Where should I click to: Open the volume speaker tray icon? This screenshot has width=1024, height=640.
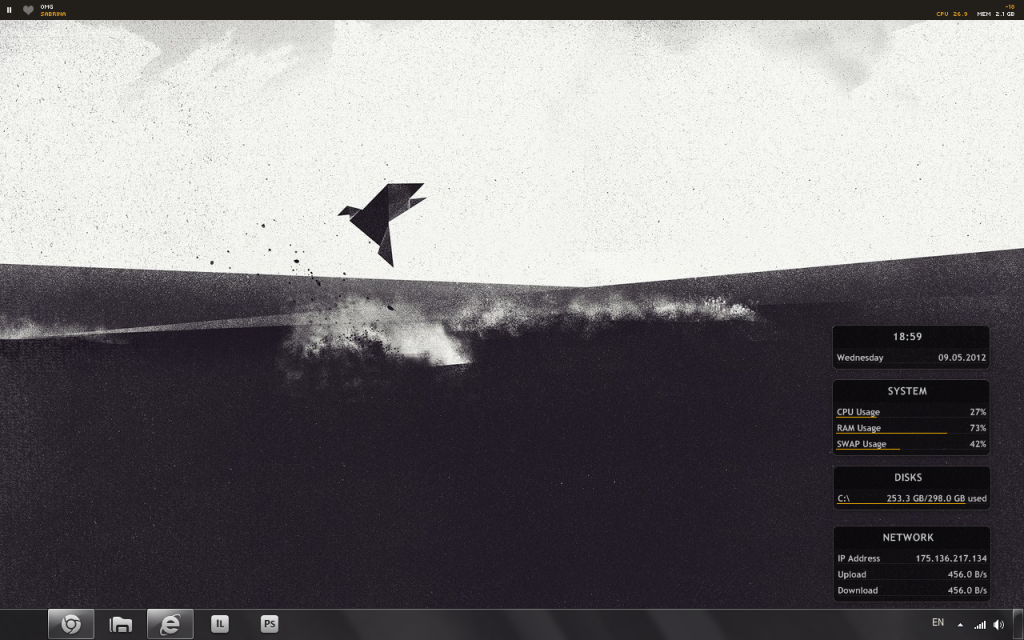[x=998, y=624]
